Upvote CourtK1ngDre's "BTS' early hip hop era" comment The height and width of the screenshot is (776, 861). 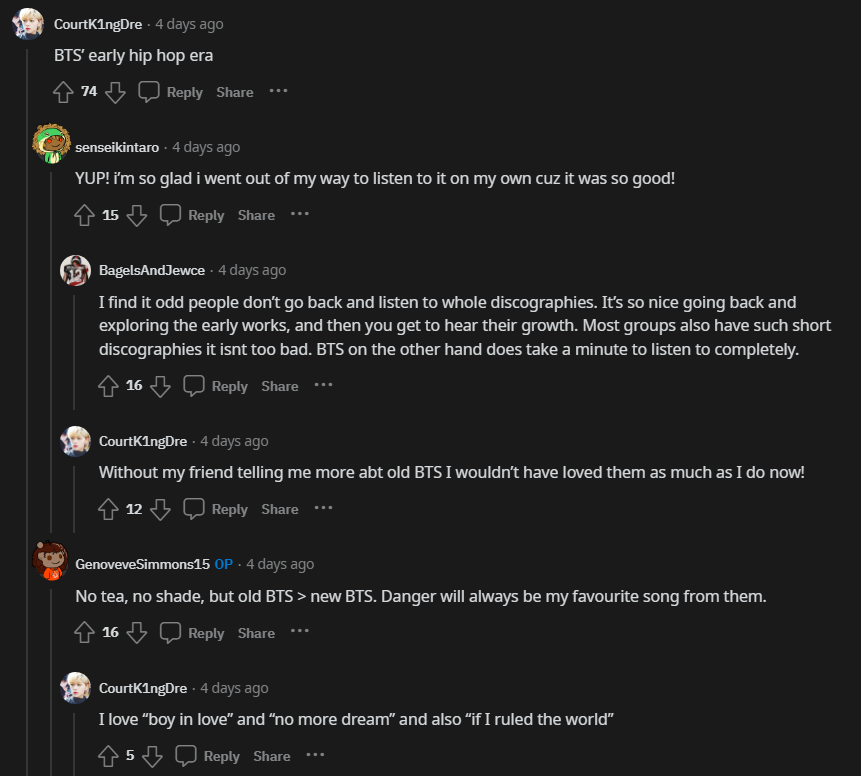click(x=64, y=92)
